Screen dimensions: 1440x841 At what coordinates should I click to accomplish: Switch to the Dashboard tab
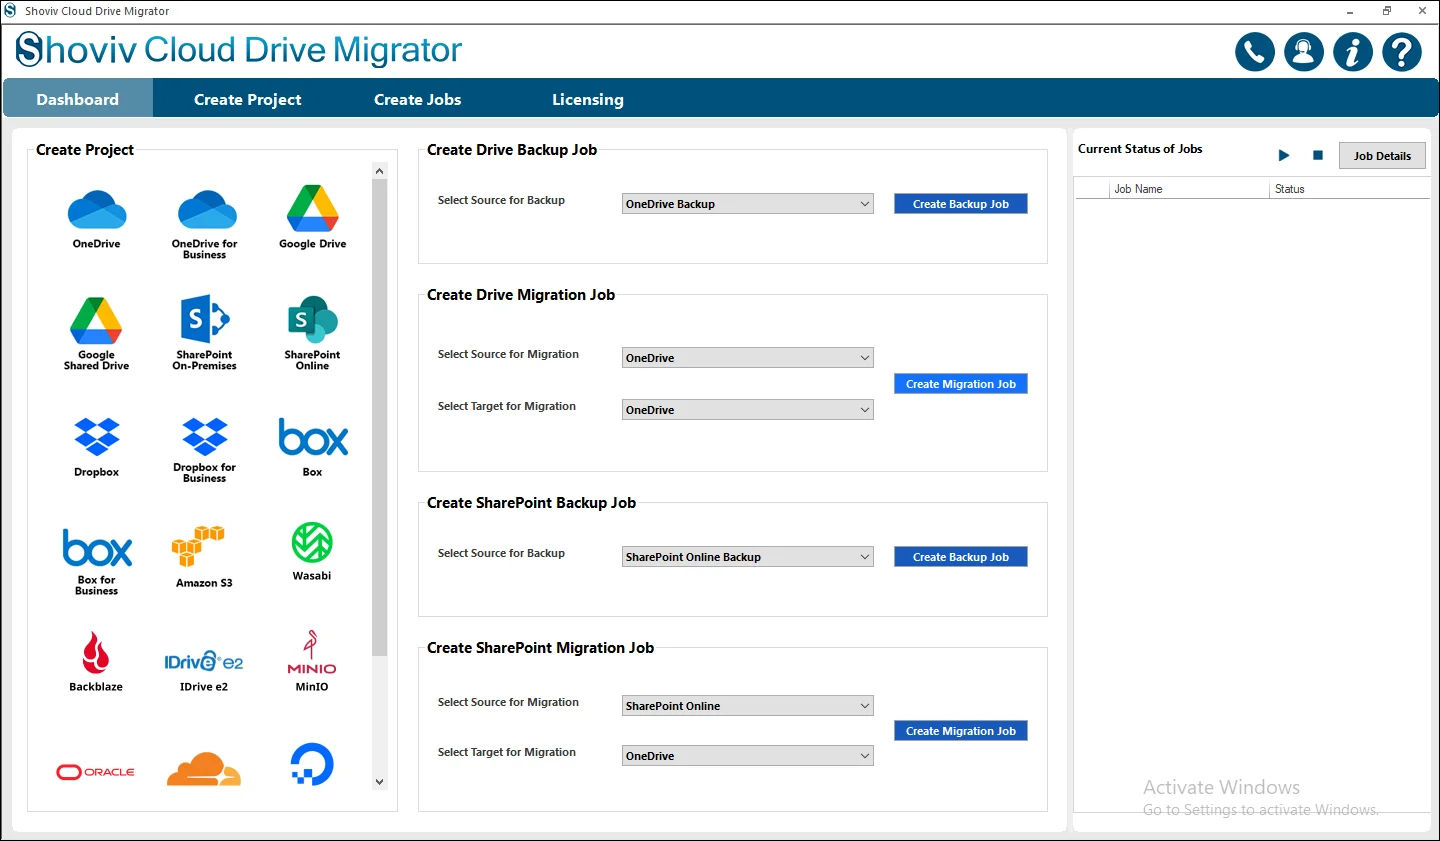(x=78, y=99)
